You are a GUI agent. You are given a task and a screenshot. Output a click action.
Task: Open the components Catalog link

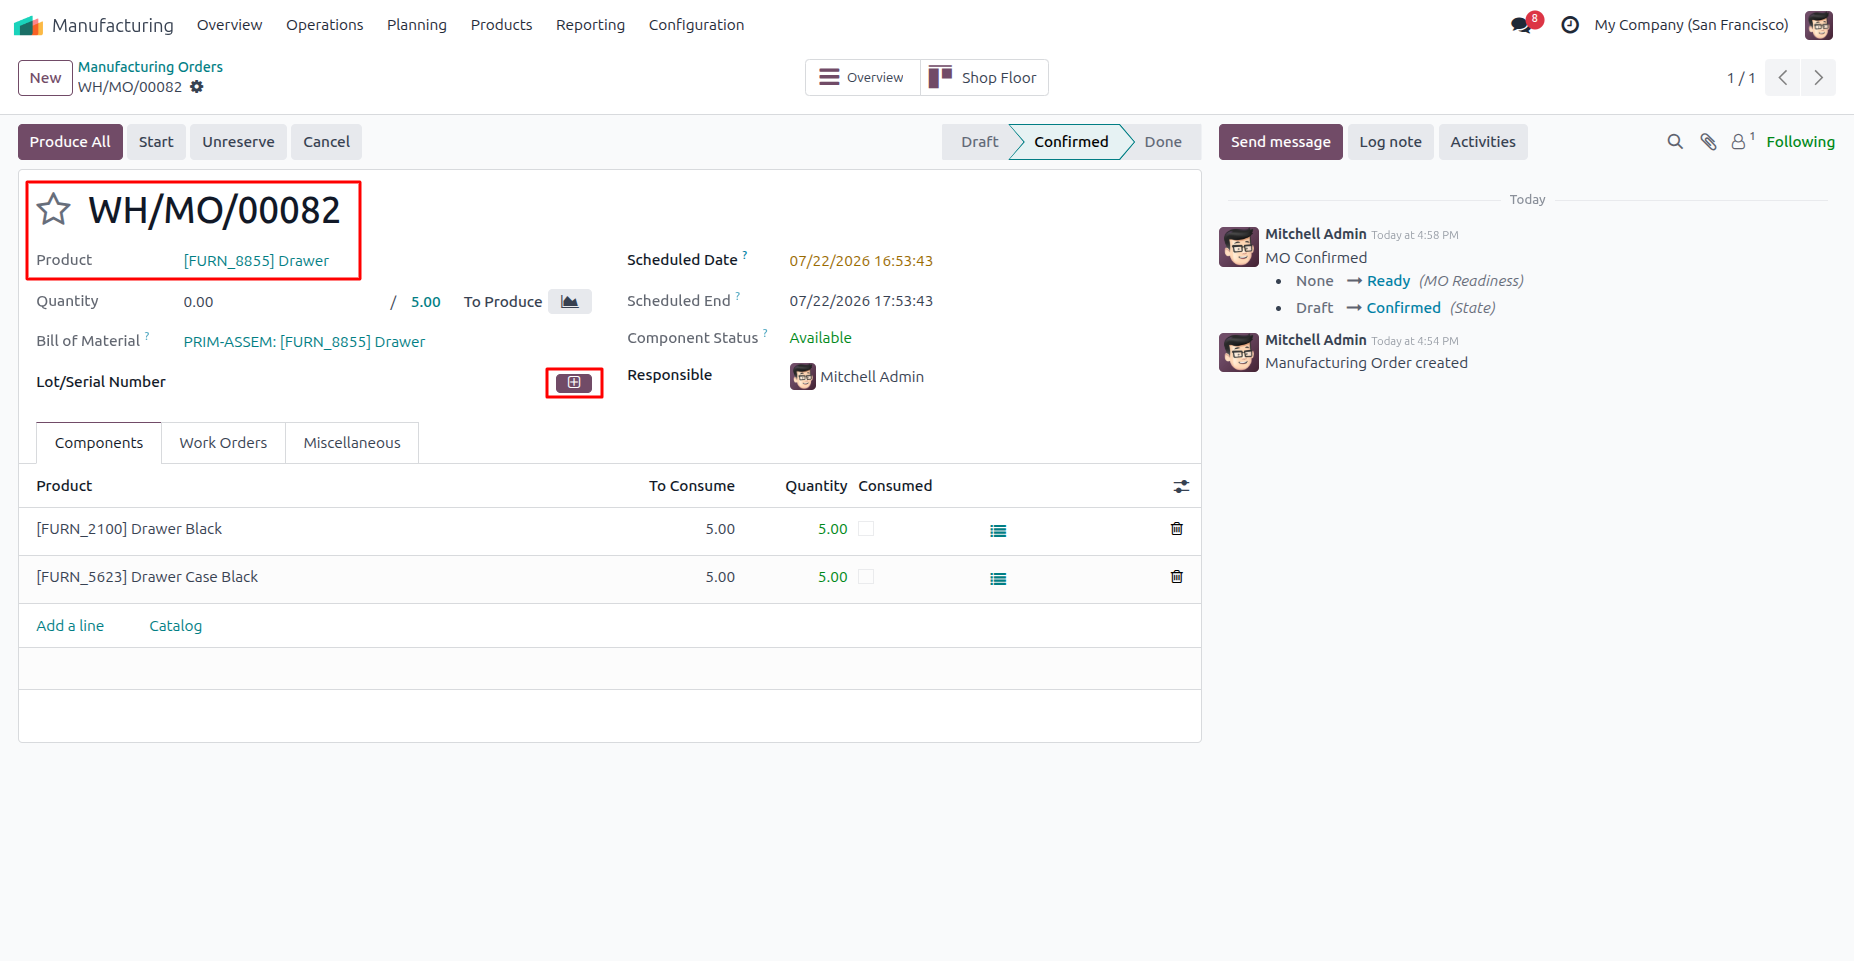point(176,626)
